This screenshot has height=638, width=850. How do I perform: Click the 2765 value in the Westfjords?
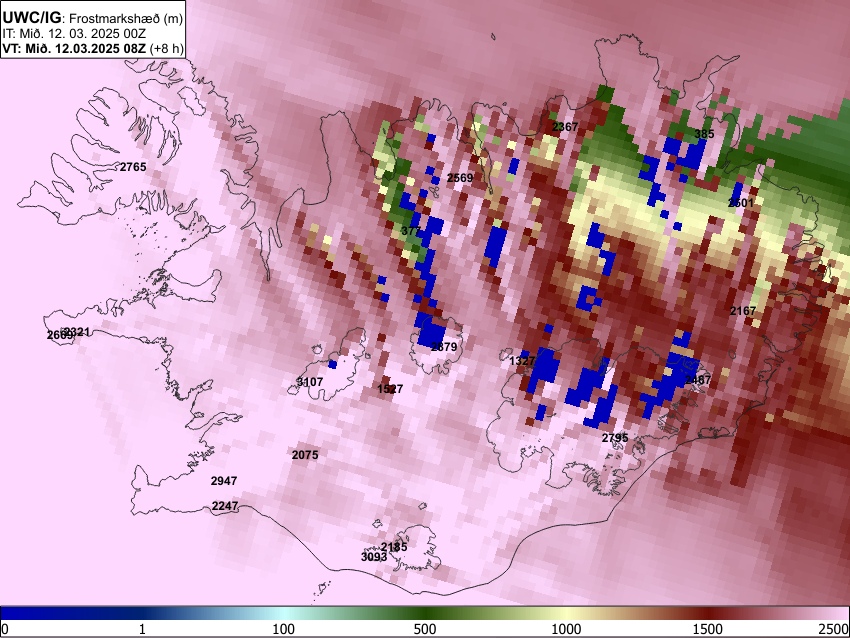[x=133, y=167]
